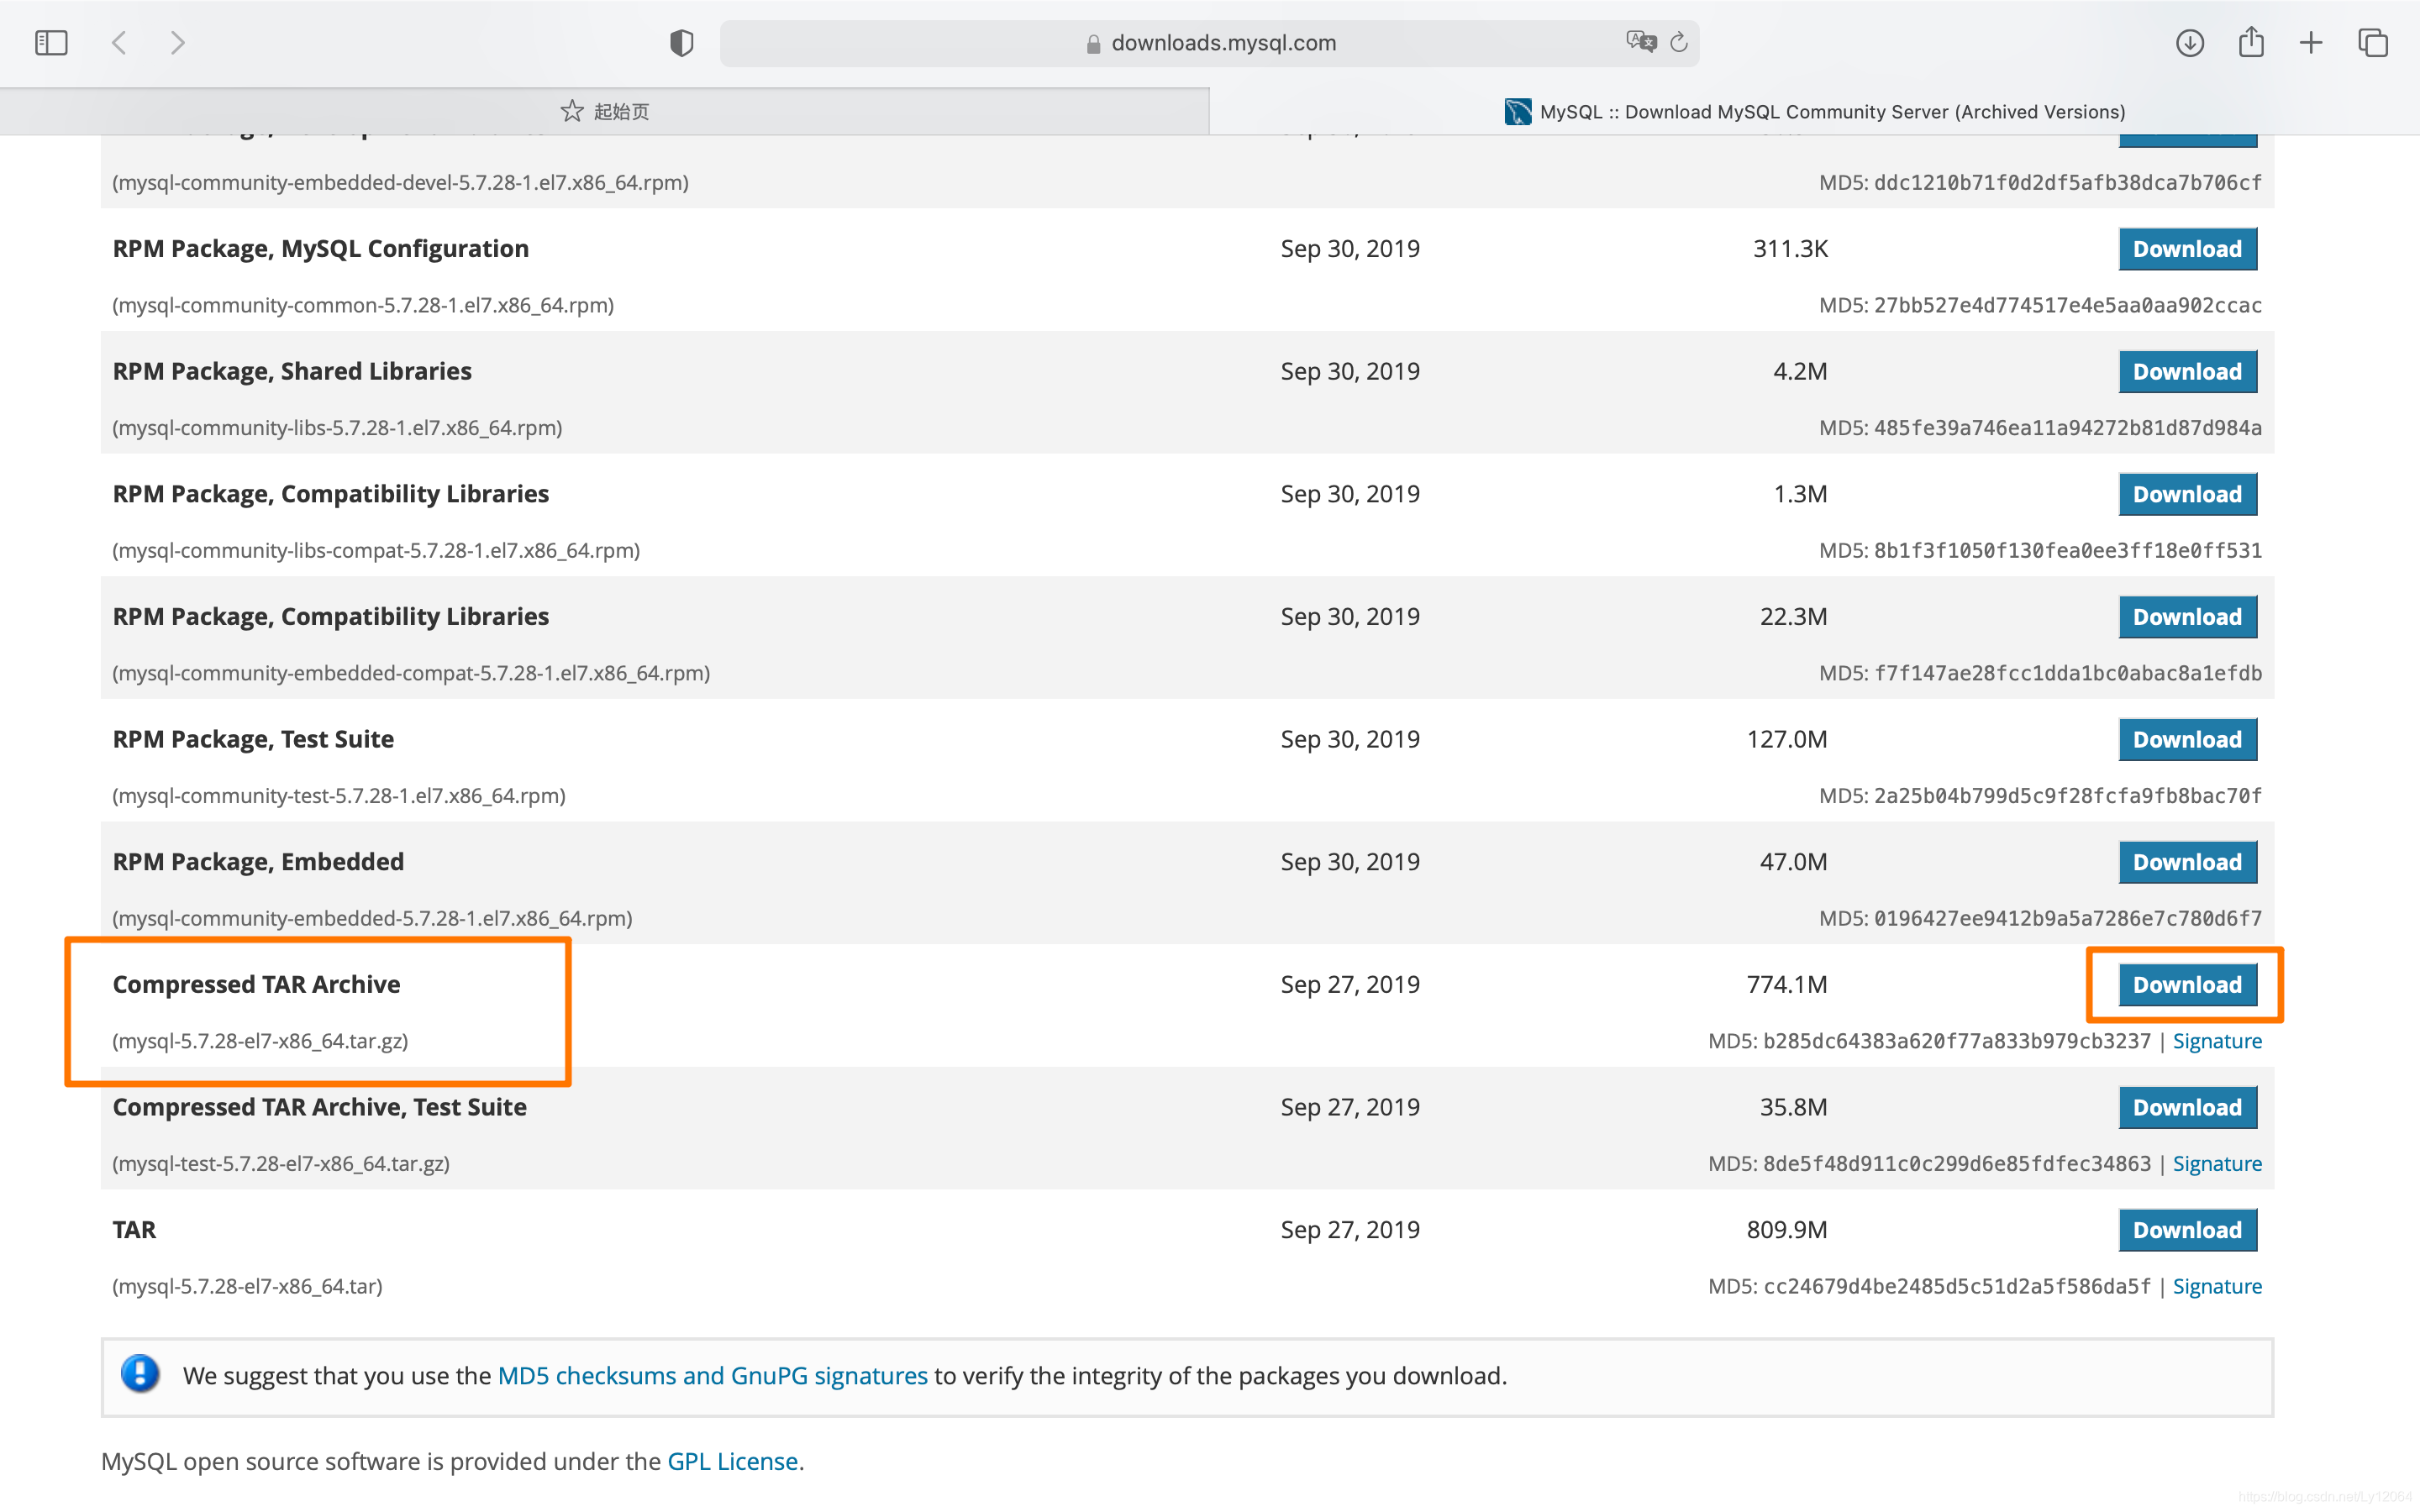Click filename mysql-community-embedded-5.7.28-1.el7.x86_64.rpm
Image resolution: width=2420 pixels, height=1512 pixels.
(372, 918)
